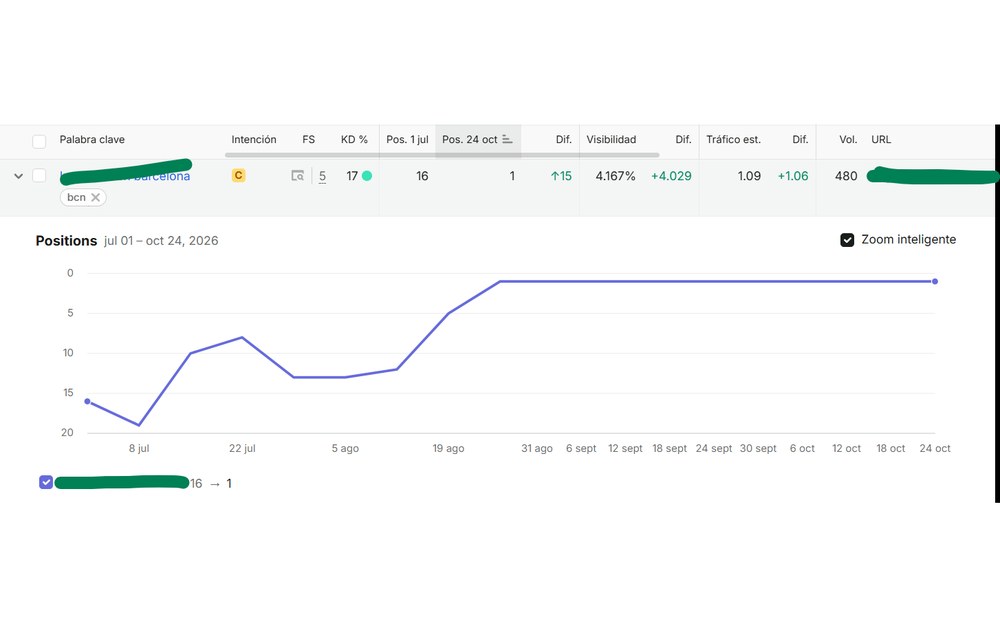Sort by Visibilidad column header
Screen dimensions: 1000x628
point(611,140)
